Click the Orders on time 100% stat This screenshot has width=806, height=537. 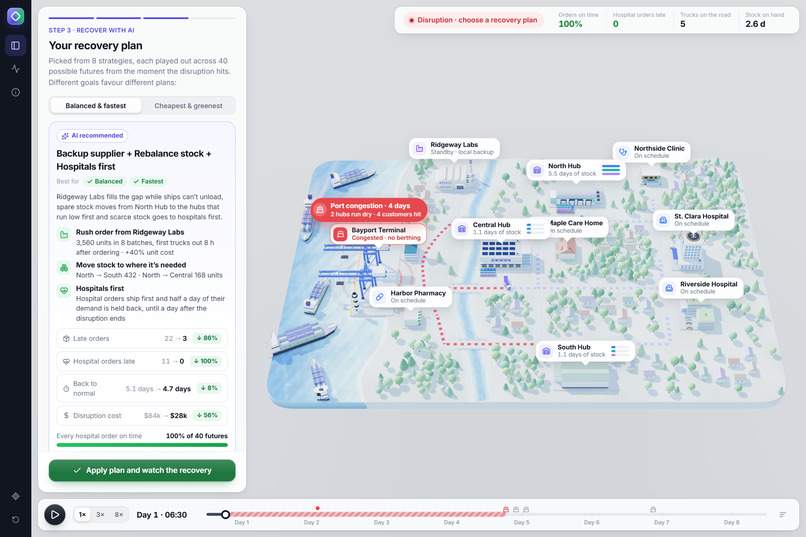pos(578,20)
